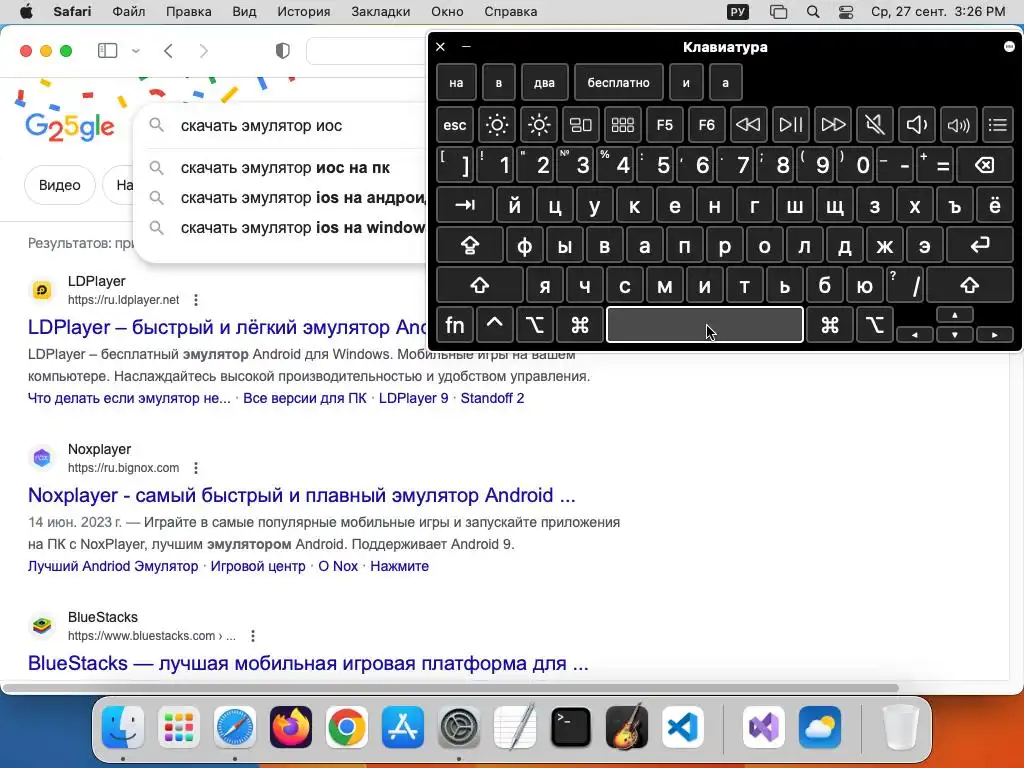Select suggestion 'скачать эмулятор иос на пк'
1024x768 pixels.
tap(285, 168)
